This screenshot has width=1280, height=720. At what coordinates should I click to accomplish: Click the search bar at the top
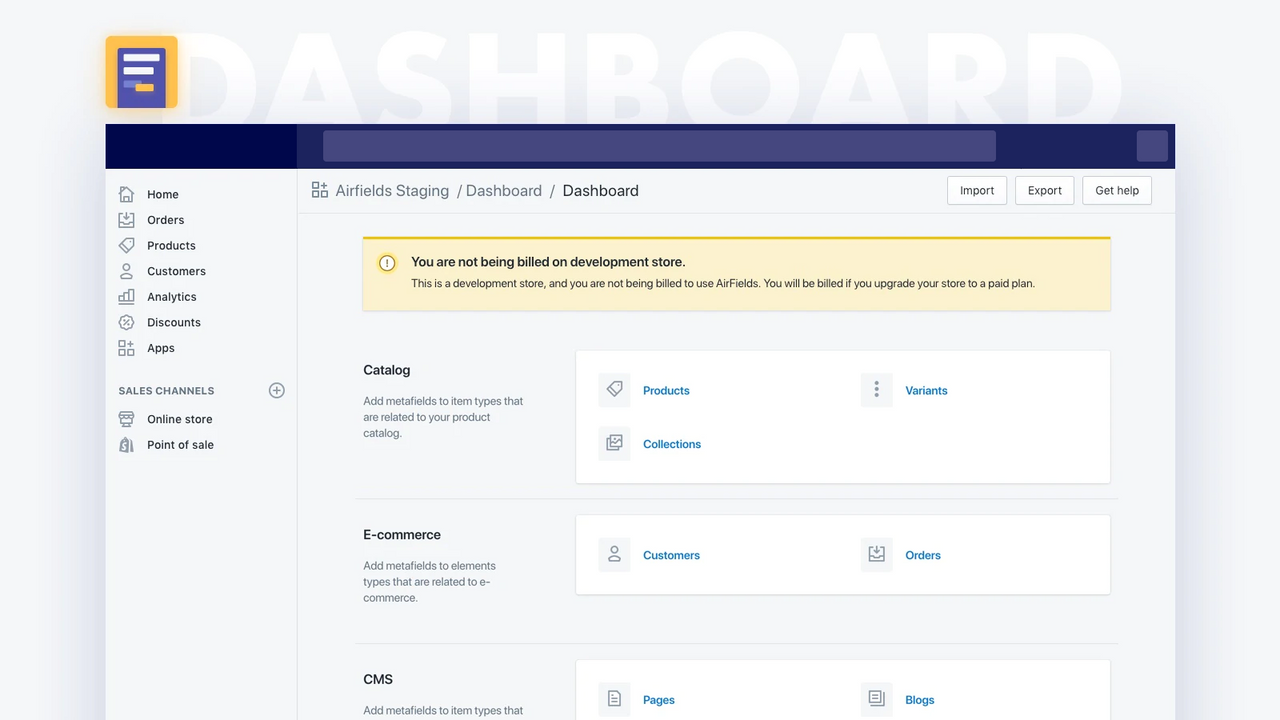pos(659,145)
